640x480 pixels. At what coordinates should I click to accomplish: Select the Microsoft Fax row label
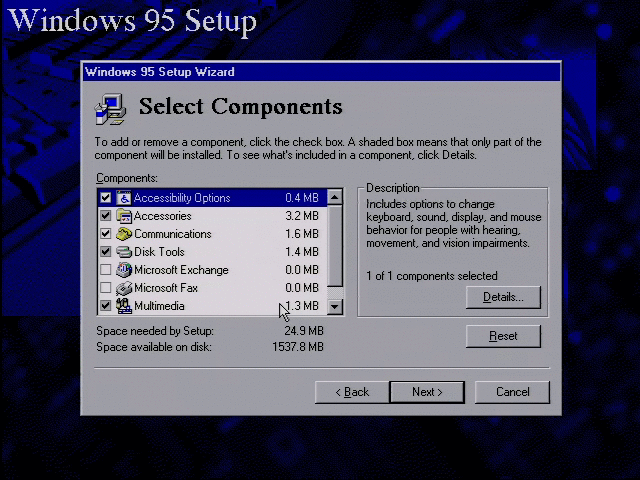166,288
